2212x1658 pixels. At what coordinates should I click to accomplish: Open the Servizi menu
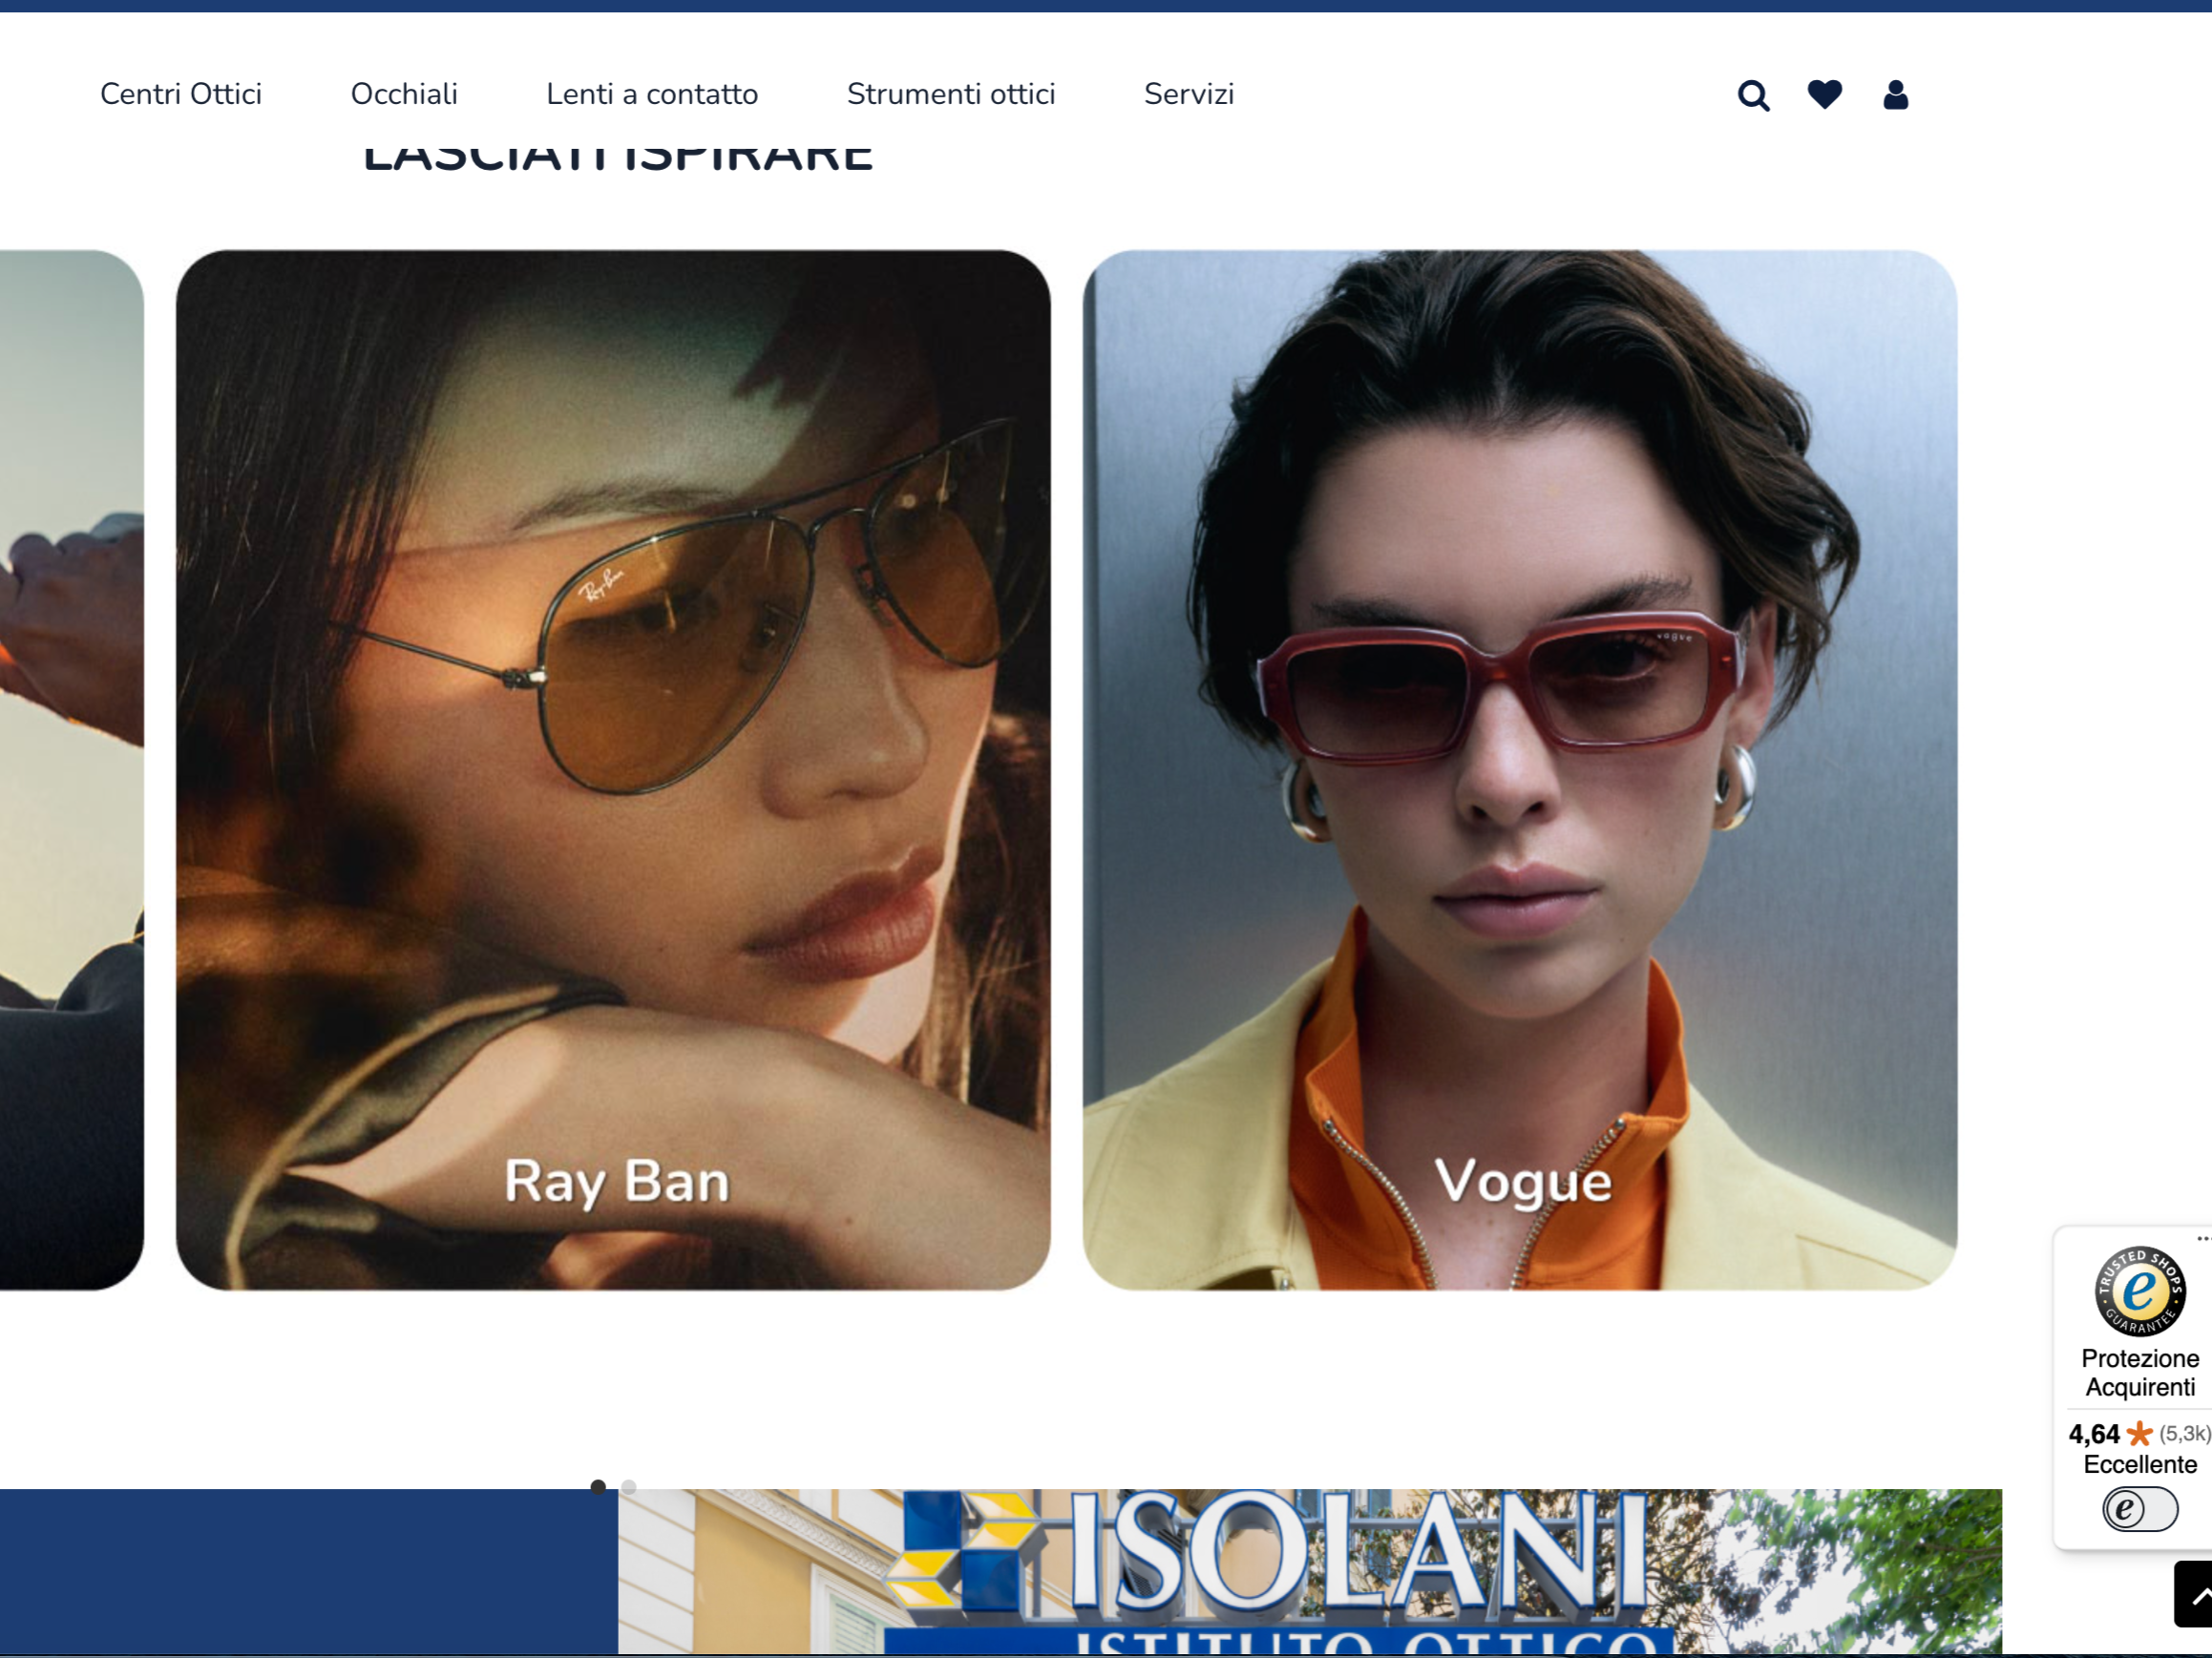point(1189,94)
